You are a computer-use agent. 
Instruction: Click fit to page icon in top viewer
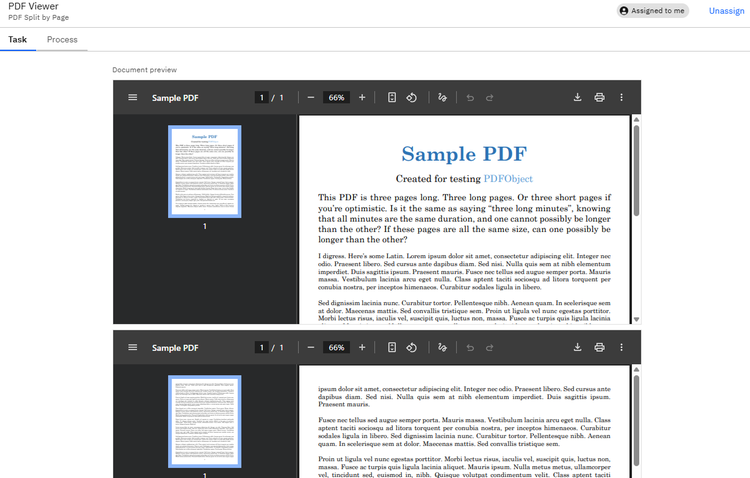392,98
